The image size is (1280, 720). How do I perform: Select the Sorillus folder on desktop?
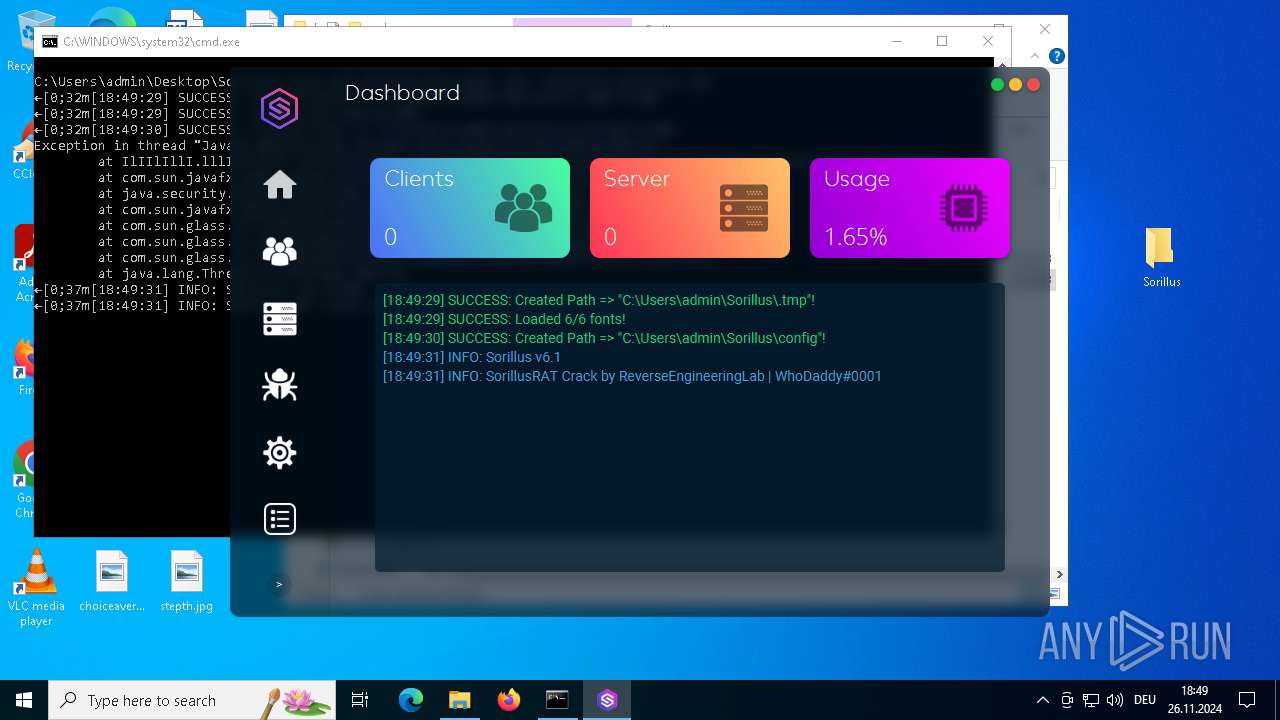tap(1162, 258)
